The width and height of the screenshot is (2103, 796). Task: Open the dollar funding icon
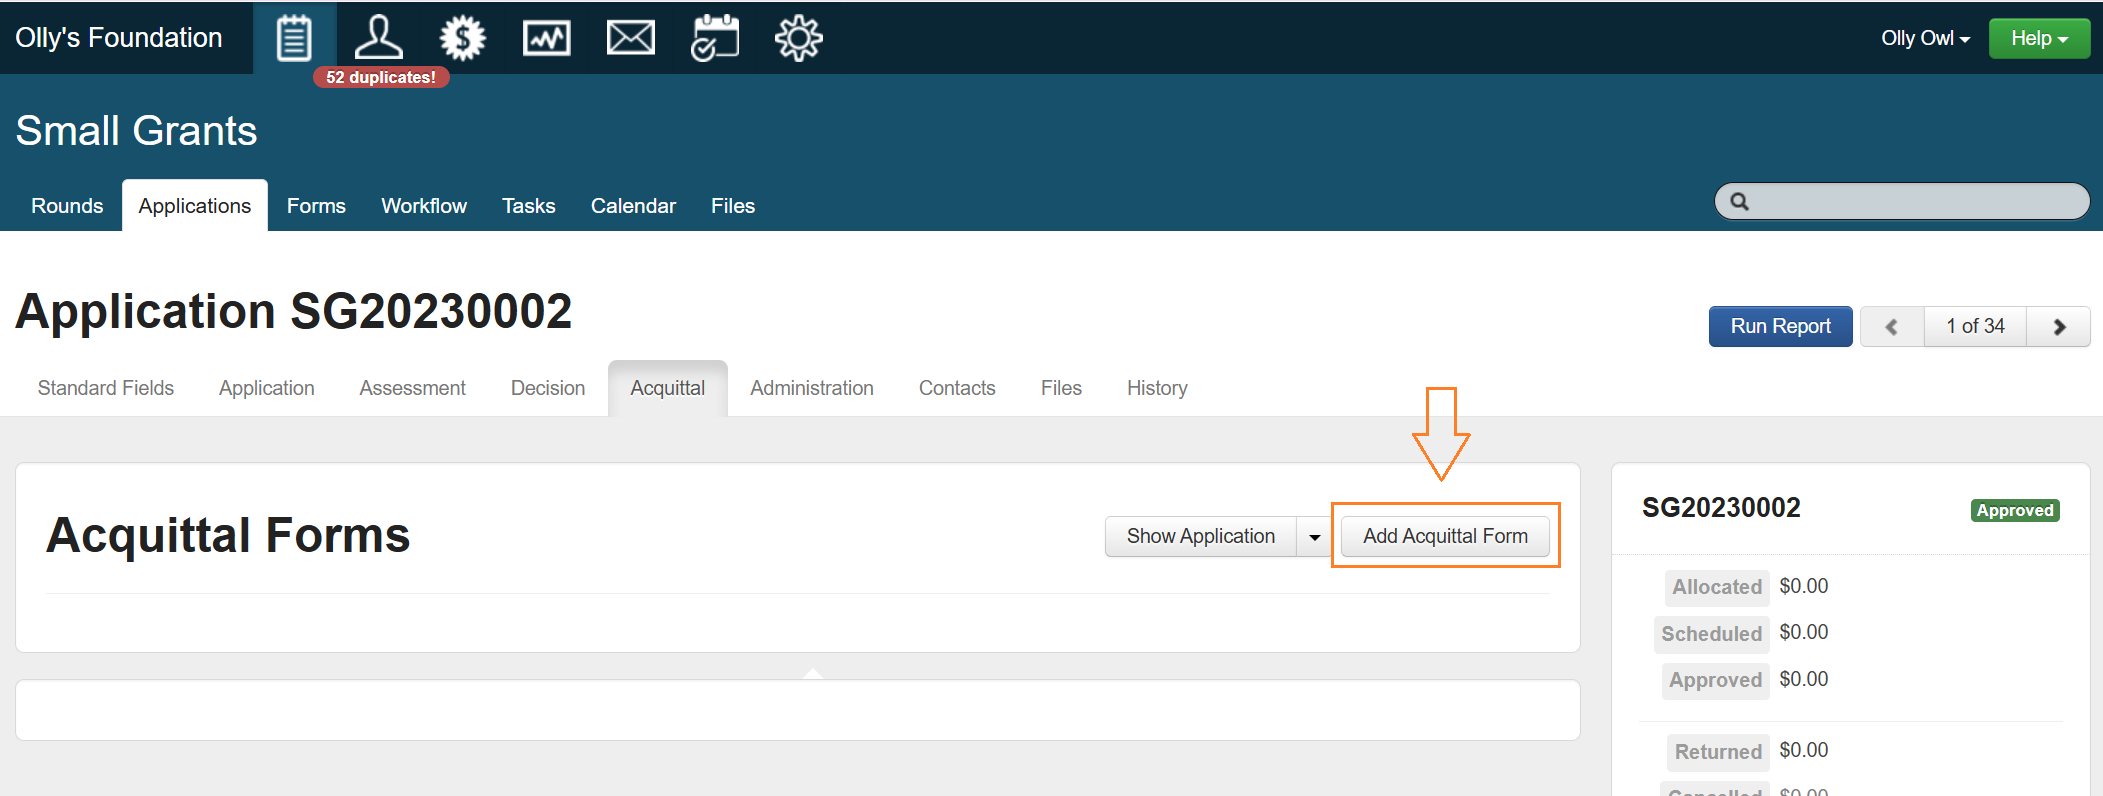click(462, 38)
